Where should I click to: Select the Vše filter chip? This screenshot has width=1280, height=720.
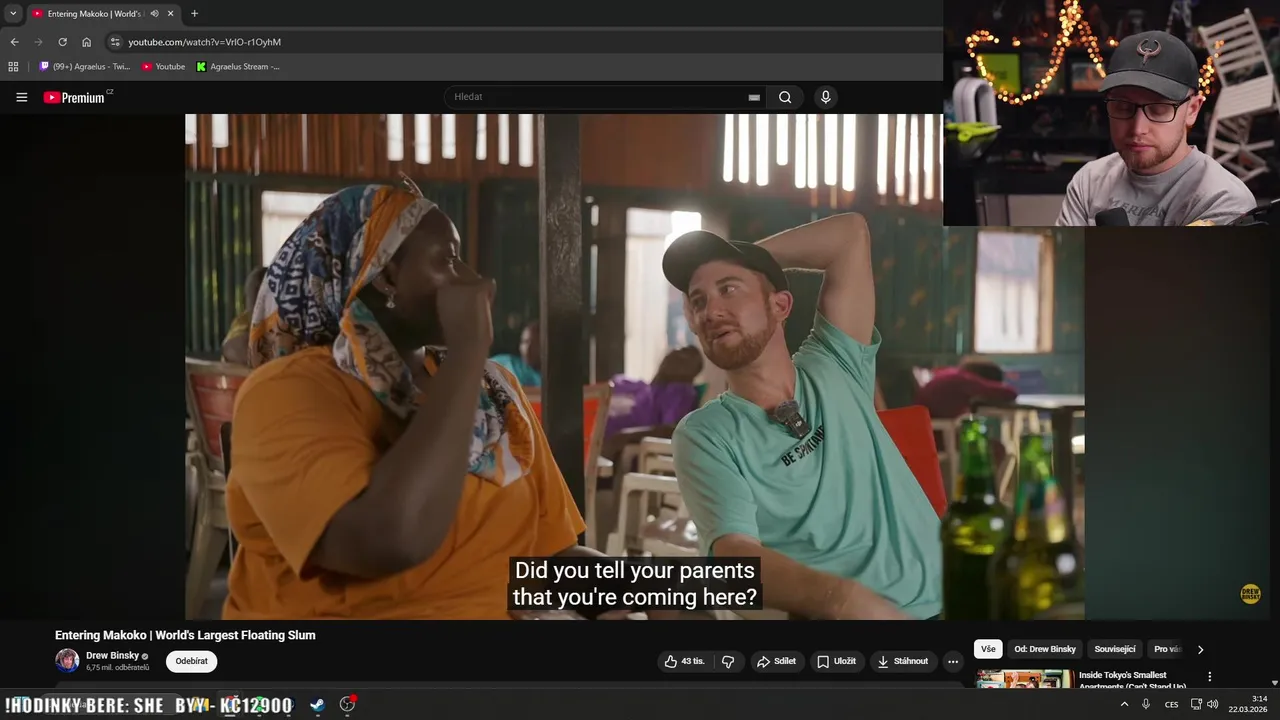988,649
